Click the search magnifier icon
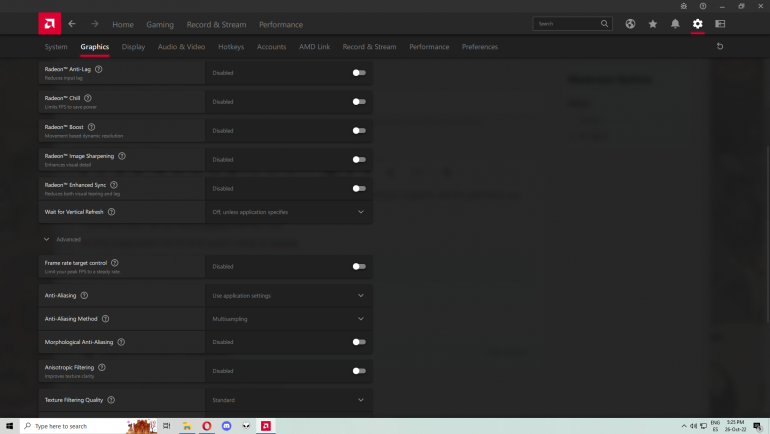770x434 pixels. (x=604, y=24)
